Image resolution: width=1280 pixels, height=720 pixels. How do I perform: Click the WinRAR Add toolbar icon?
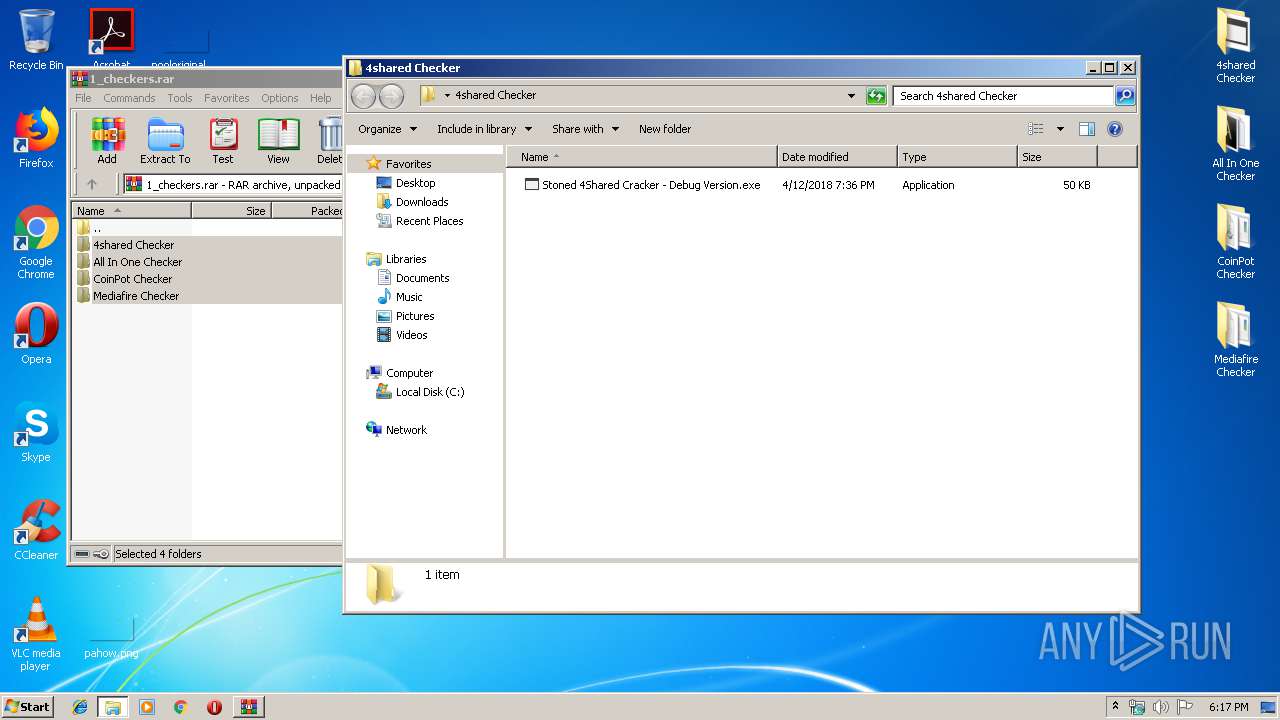coord(107,141)
